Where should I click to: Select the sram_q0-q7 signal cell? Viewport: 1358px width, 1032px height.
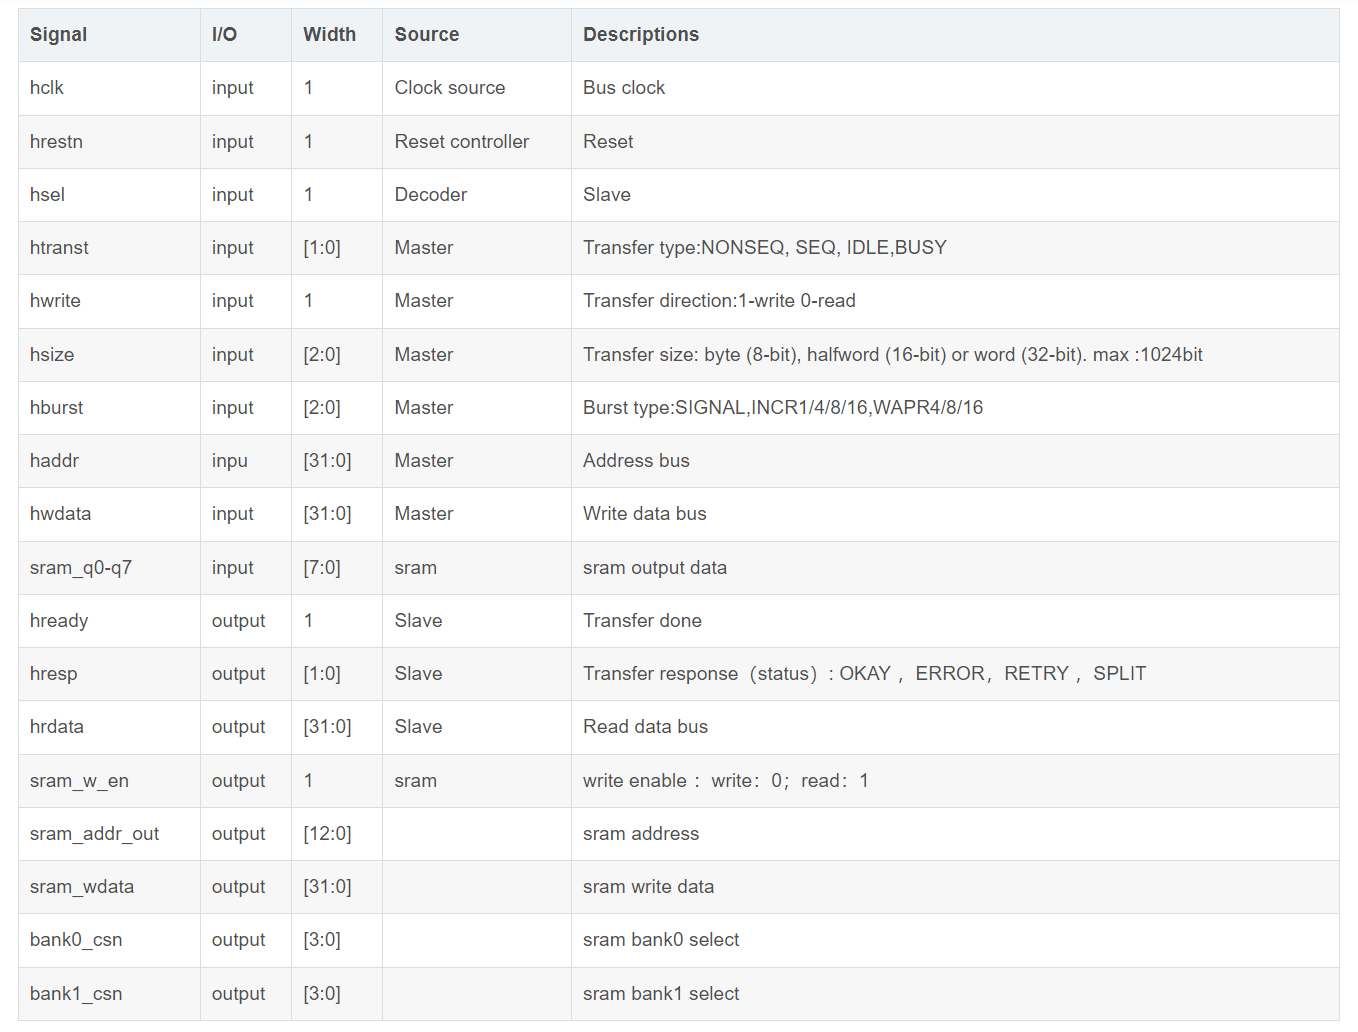(80, 568)
